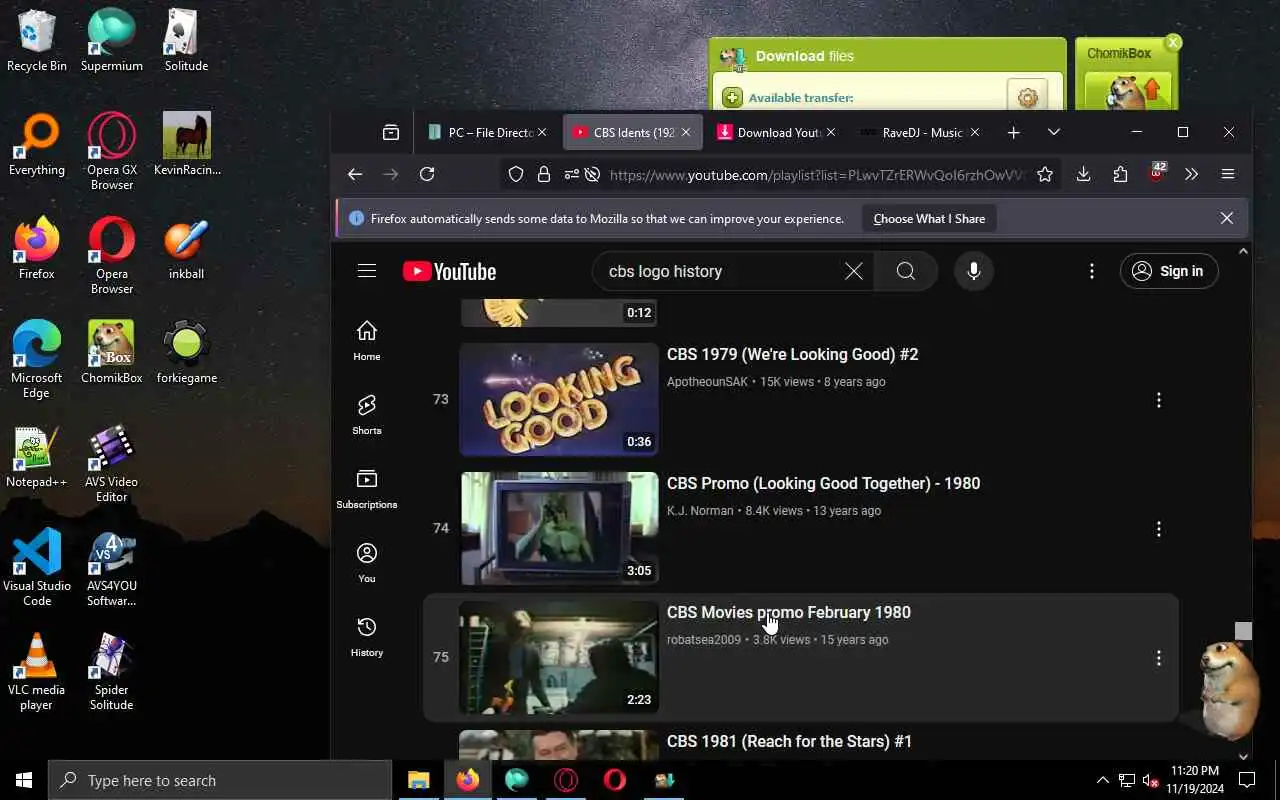
Task: Close the ChomikBox widget
Action: click(1173, 42)
